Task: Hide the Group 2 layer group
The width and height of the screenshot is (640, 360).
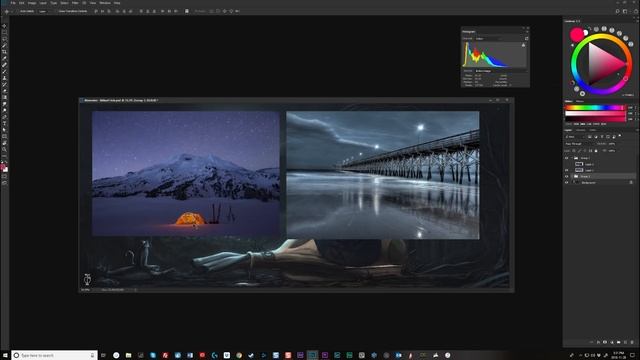Action: click(566, 176)
